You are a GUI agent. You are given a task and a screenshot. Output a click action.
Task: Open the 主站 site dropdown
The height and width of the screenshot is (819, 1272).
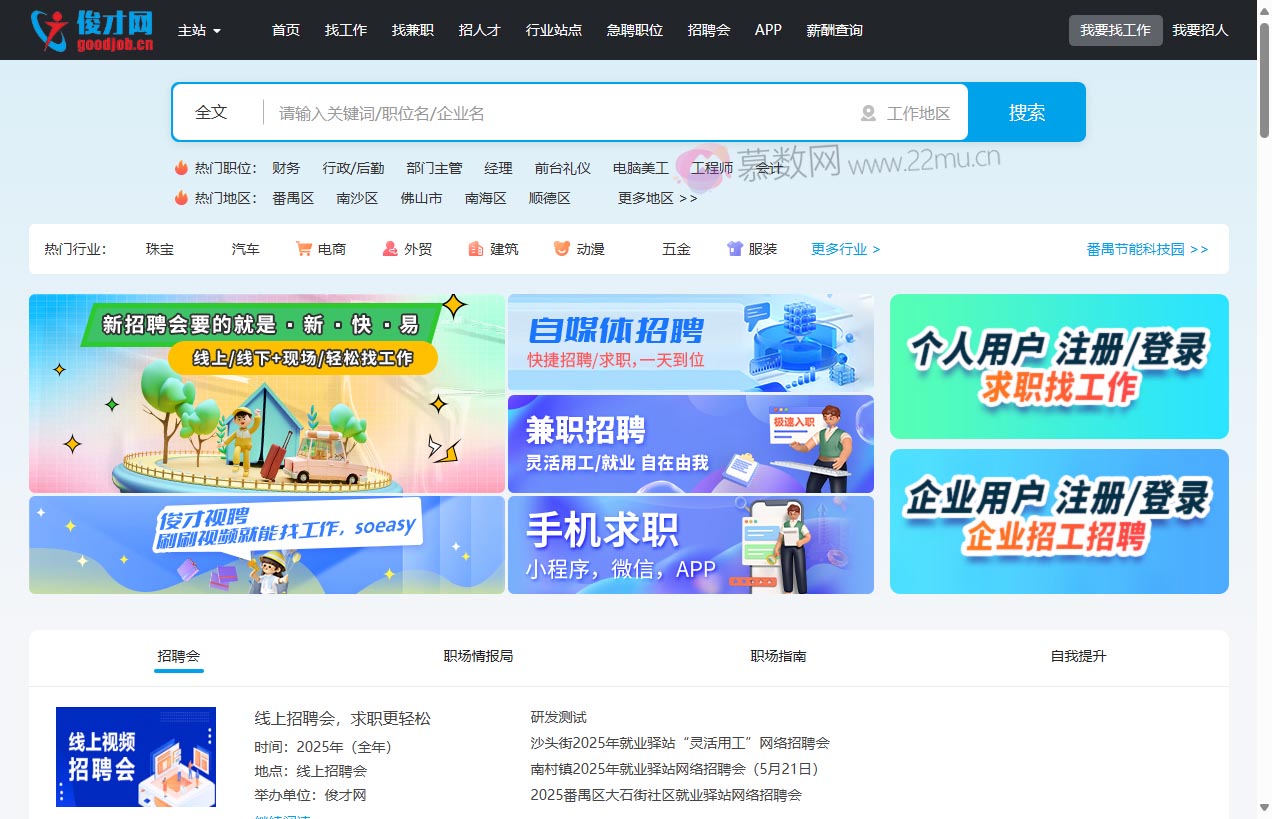[198, 30]
